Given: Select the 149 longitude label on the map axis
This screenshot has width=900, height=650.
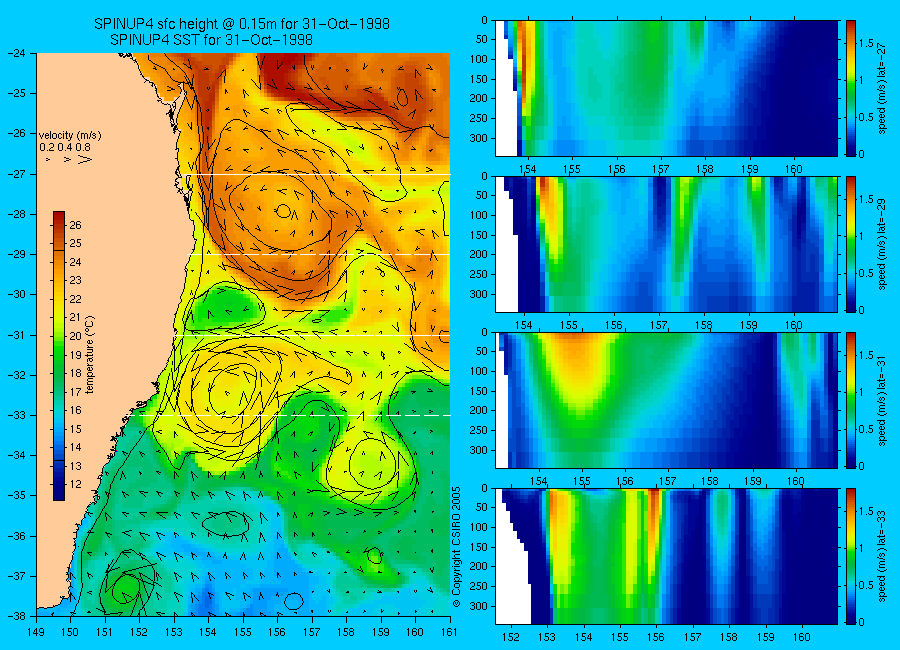Looking at the screenshot, I should click(36, 632).
